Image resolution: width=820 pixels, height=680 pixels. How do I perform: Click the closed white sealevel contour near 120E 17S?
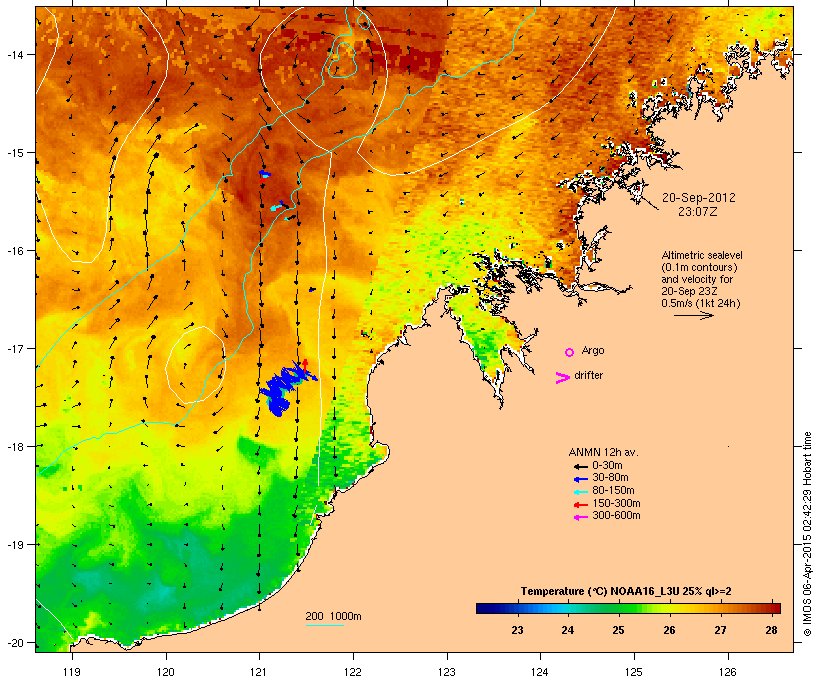196,365
